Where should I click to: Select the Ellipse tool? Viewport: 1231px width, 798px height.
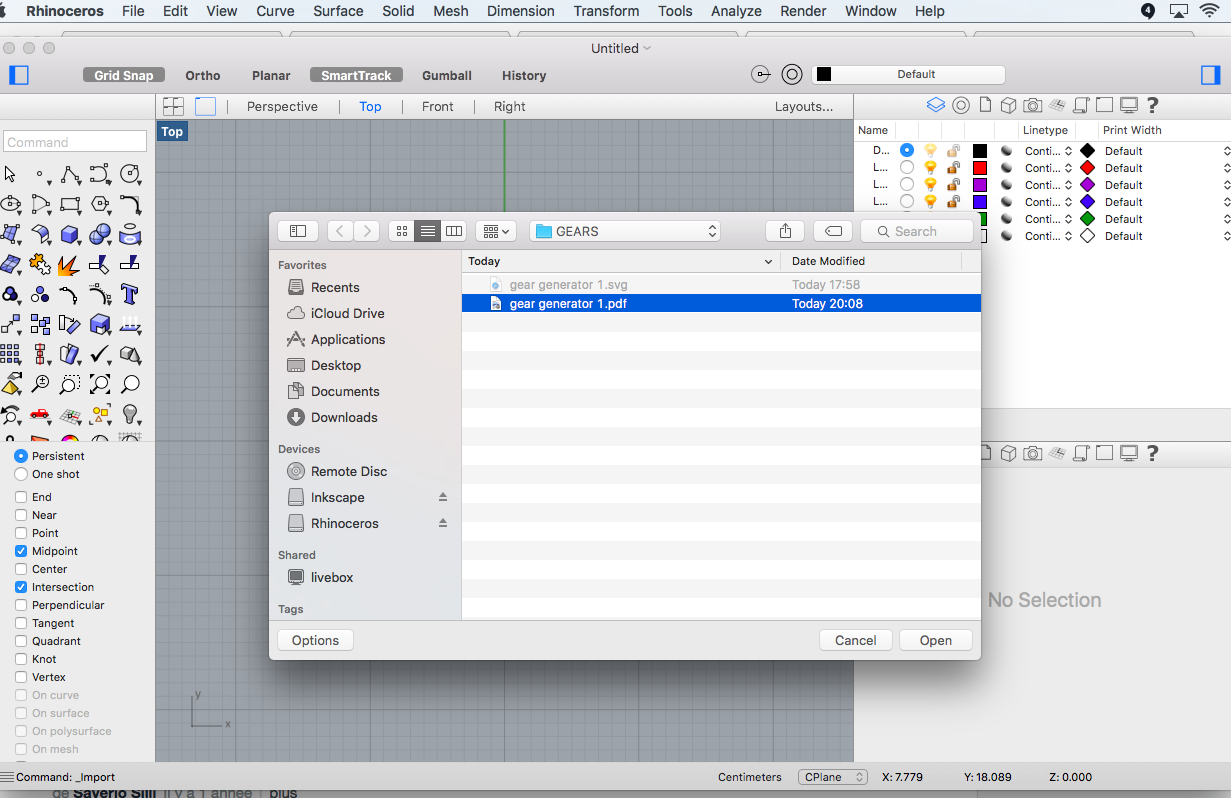11,205
